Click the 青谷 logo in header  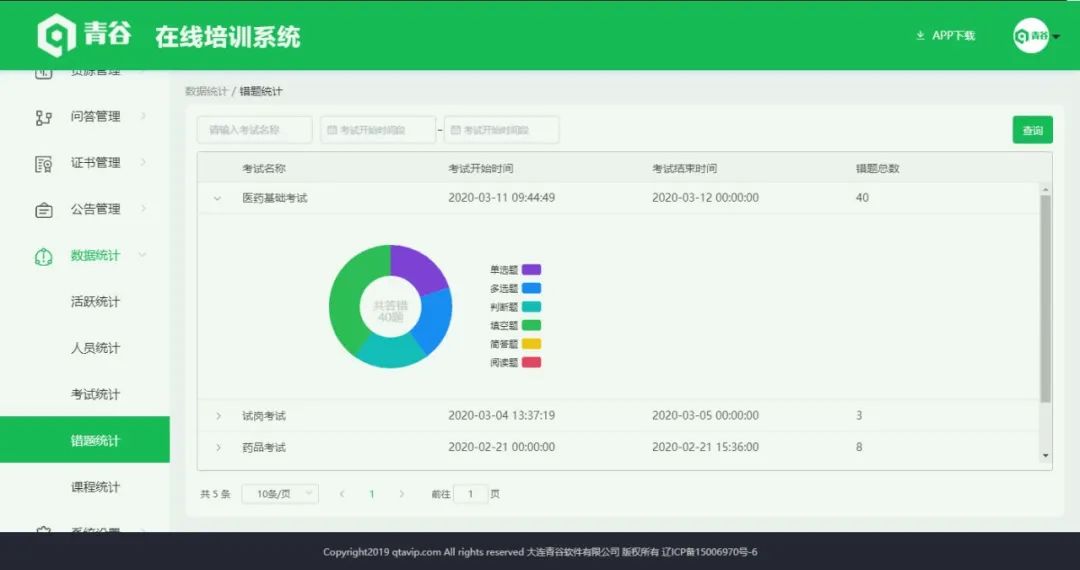85,36
